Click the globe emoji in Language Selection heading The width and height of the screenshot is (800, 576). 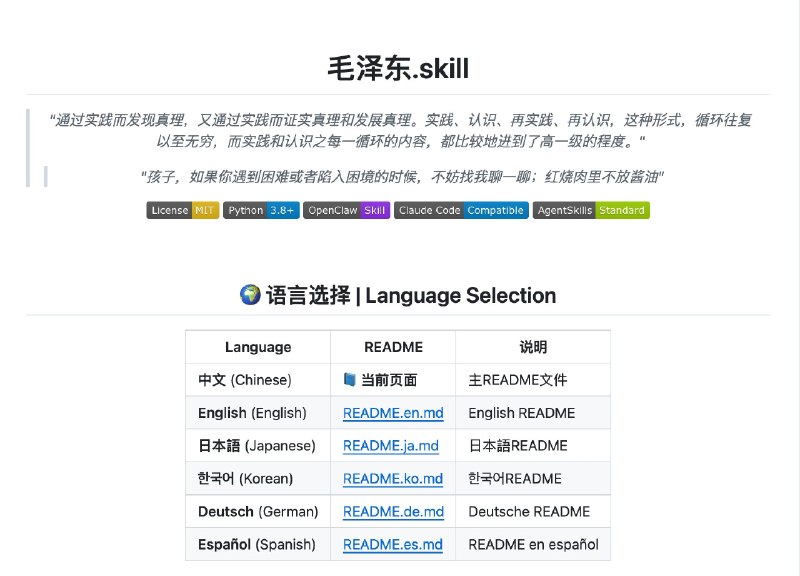click(x=251, y=295)
